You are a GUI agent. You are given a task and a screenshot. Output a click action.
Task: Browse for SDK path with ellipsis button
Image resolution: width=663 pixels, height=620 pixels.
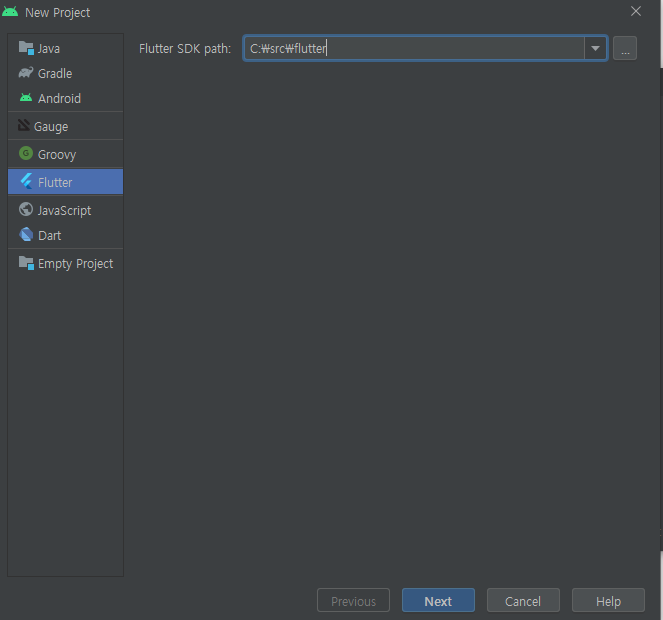625,48
